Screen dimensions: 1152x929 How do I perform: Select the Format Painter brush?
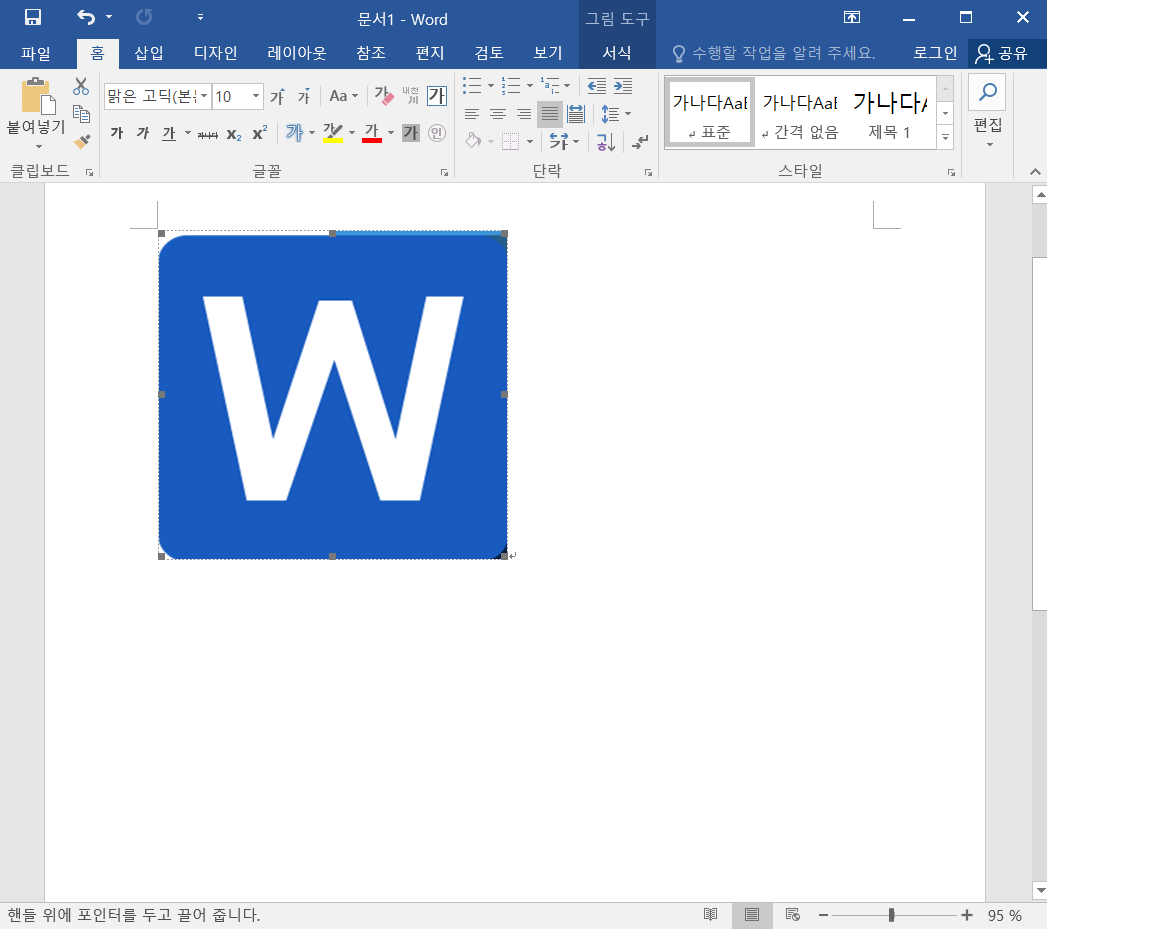82,140
